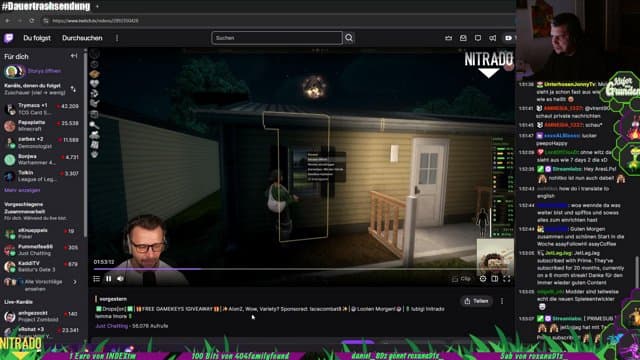
Task: Collapse the 'Für dich' sidebar
Action: point(74,56)
